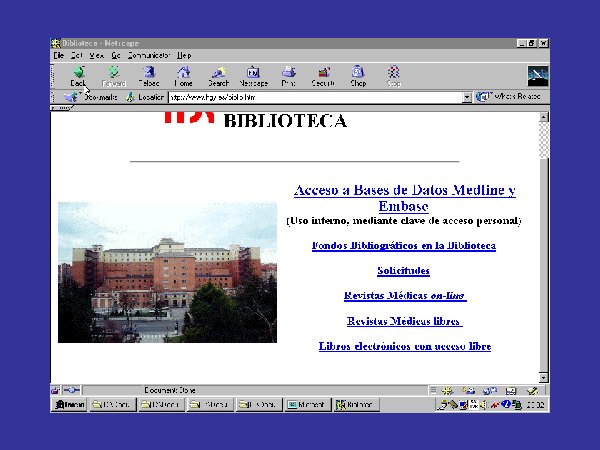Open Libros electrónicos con acceso libre link

point(405,346)
